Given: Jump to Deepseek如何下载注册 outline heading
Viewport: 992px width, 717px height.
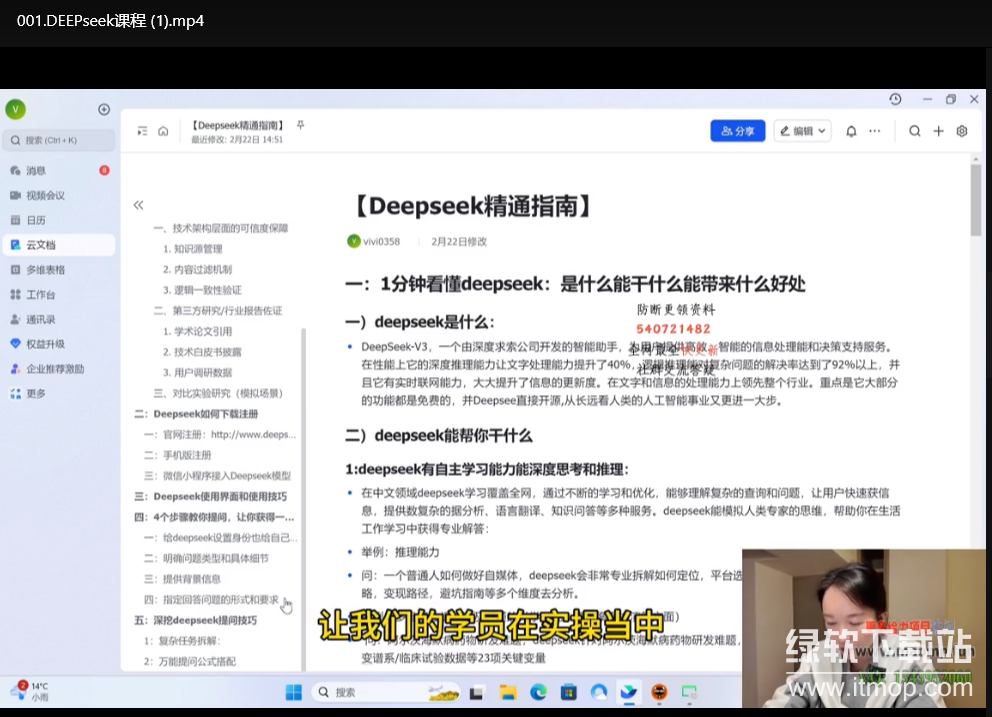Looking at the screenshot, I should point(196,414).
